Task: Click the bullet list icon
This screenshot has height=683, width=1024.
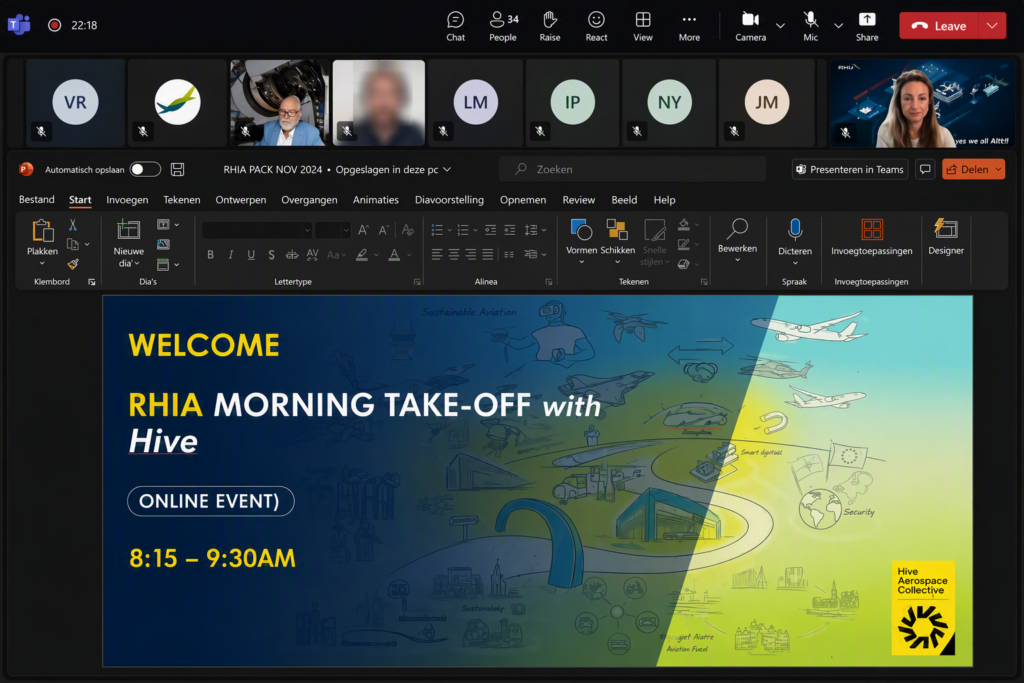Action: point(438,230)
